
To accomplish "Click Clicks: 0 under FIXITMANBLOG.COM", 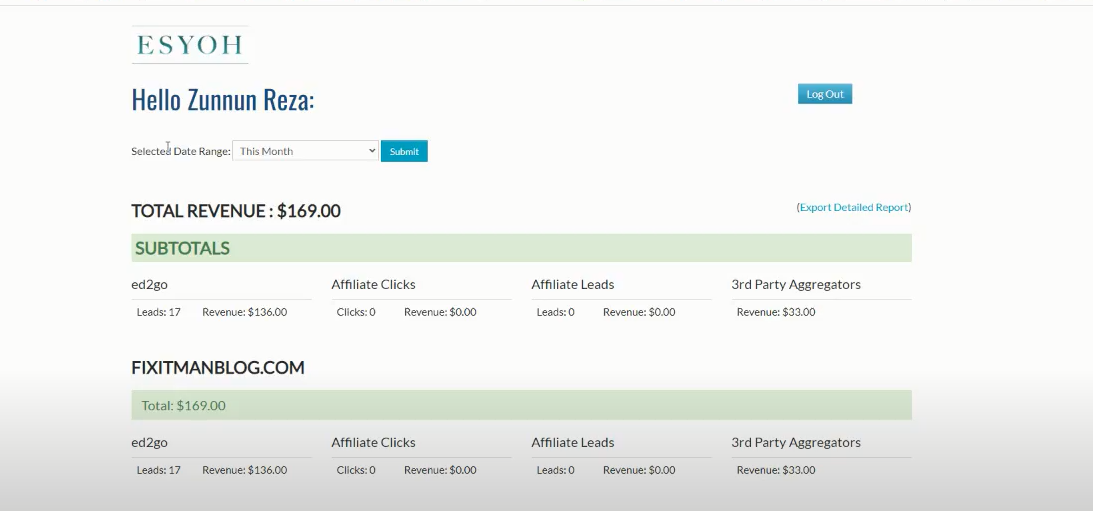I will 356,471.
